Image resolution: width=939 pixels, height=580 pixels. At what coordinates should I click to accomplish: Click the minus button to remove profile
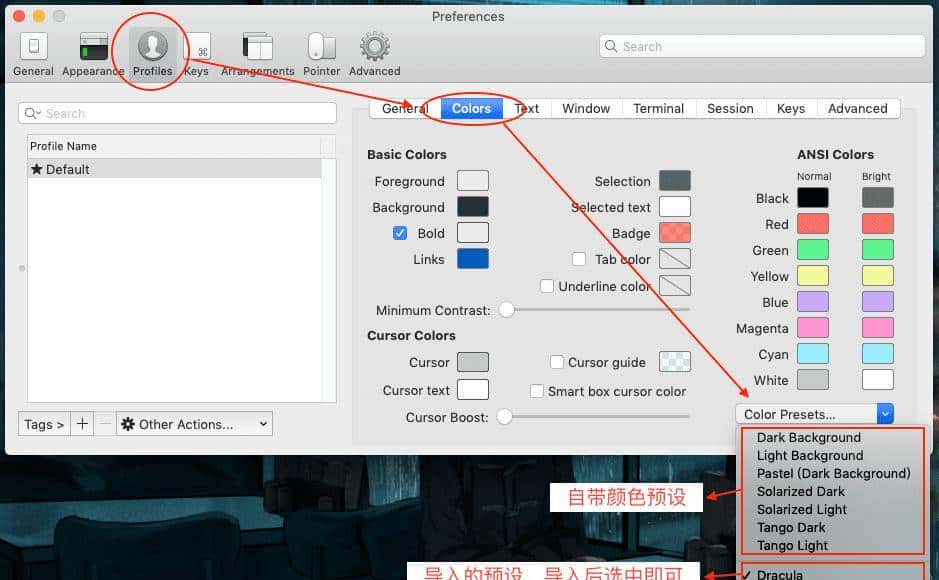(x=105, y=424)
